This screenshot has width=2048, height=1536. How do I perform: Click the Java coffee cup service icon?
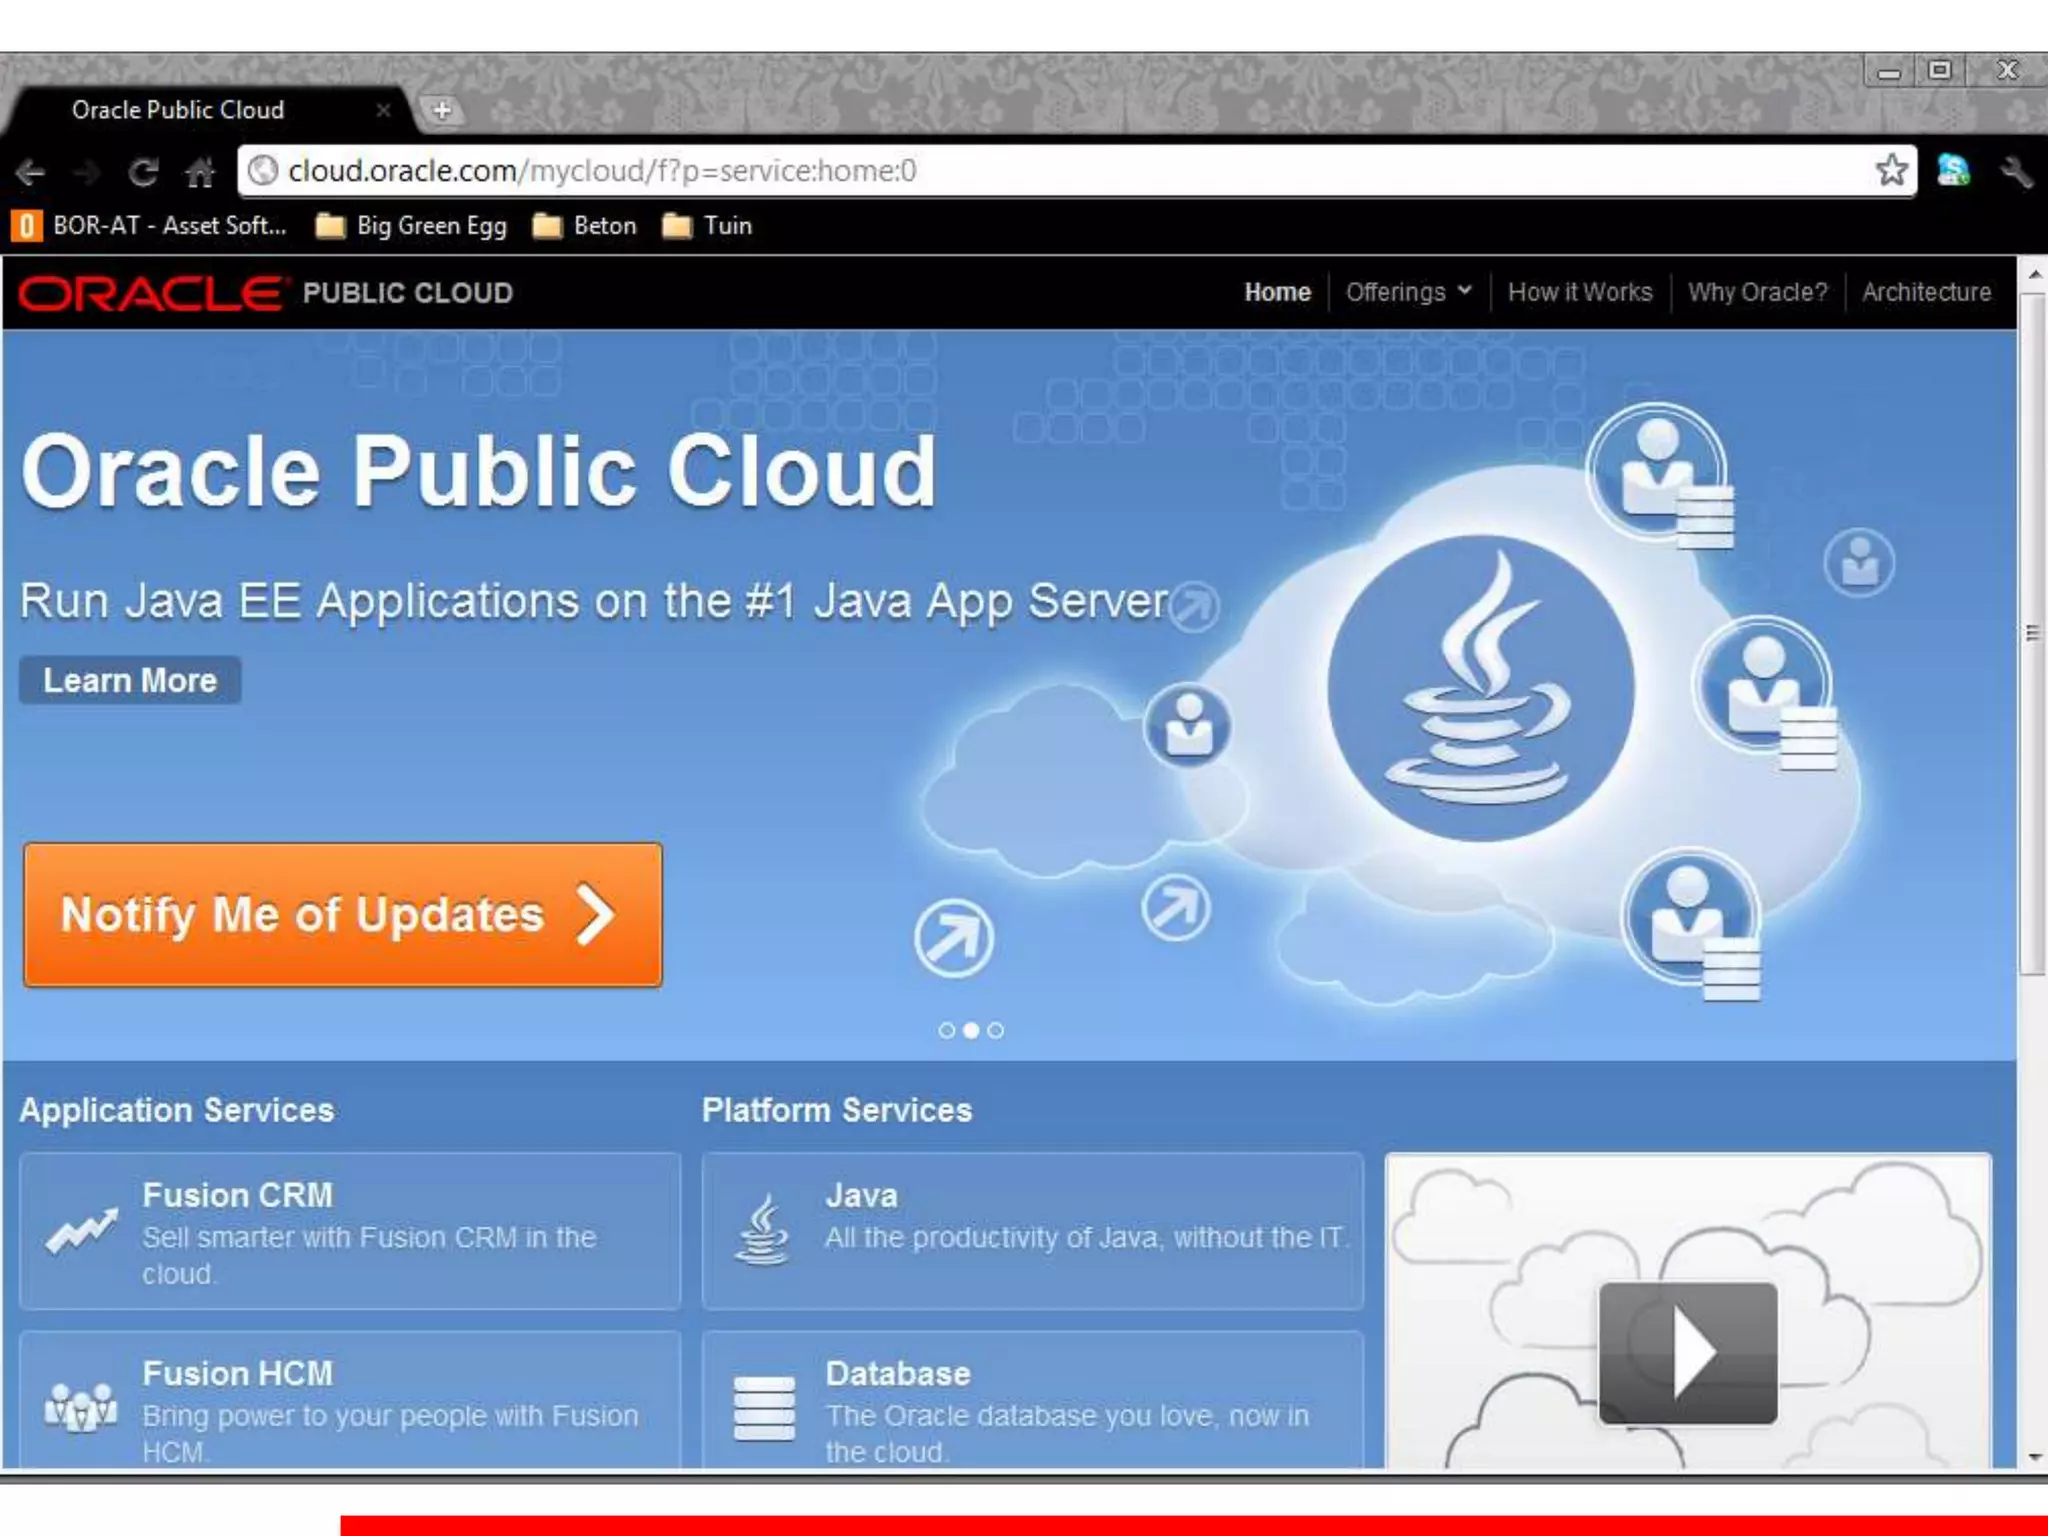point(762,1231)
